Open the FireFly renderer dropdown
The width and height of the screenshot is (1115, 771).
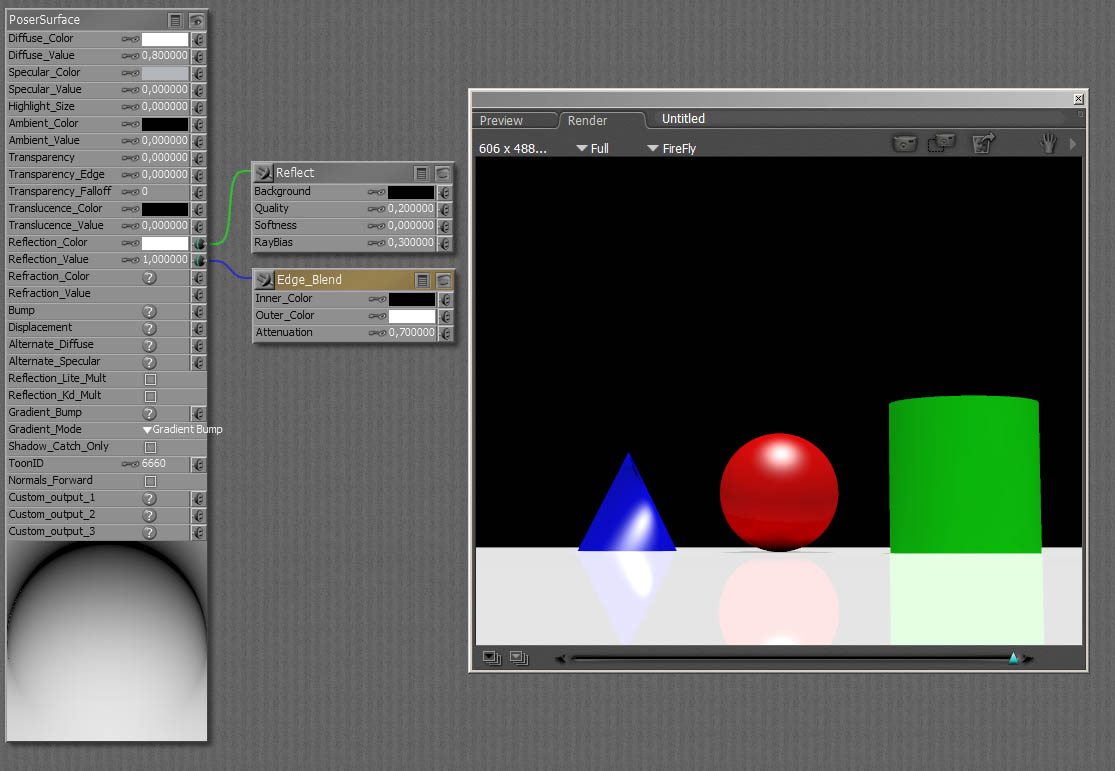(x=671, y=149)
